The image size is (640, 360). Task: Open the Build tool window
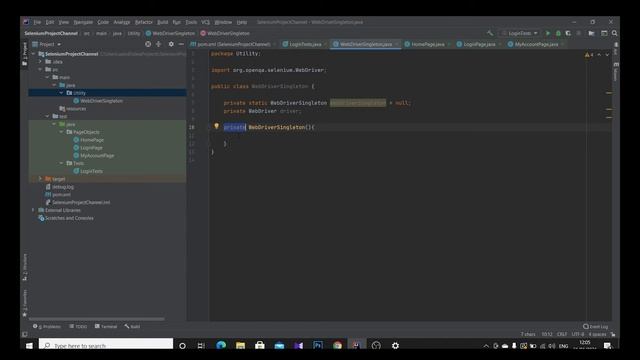(x=132, y=327)
